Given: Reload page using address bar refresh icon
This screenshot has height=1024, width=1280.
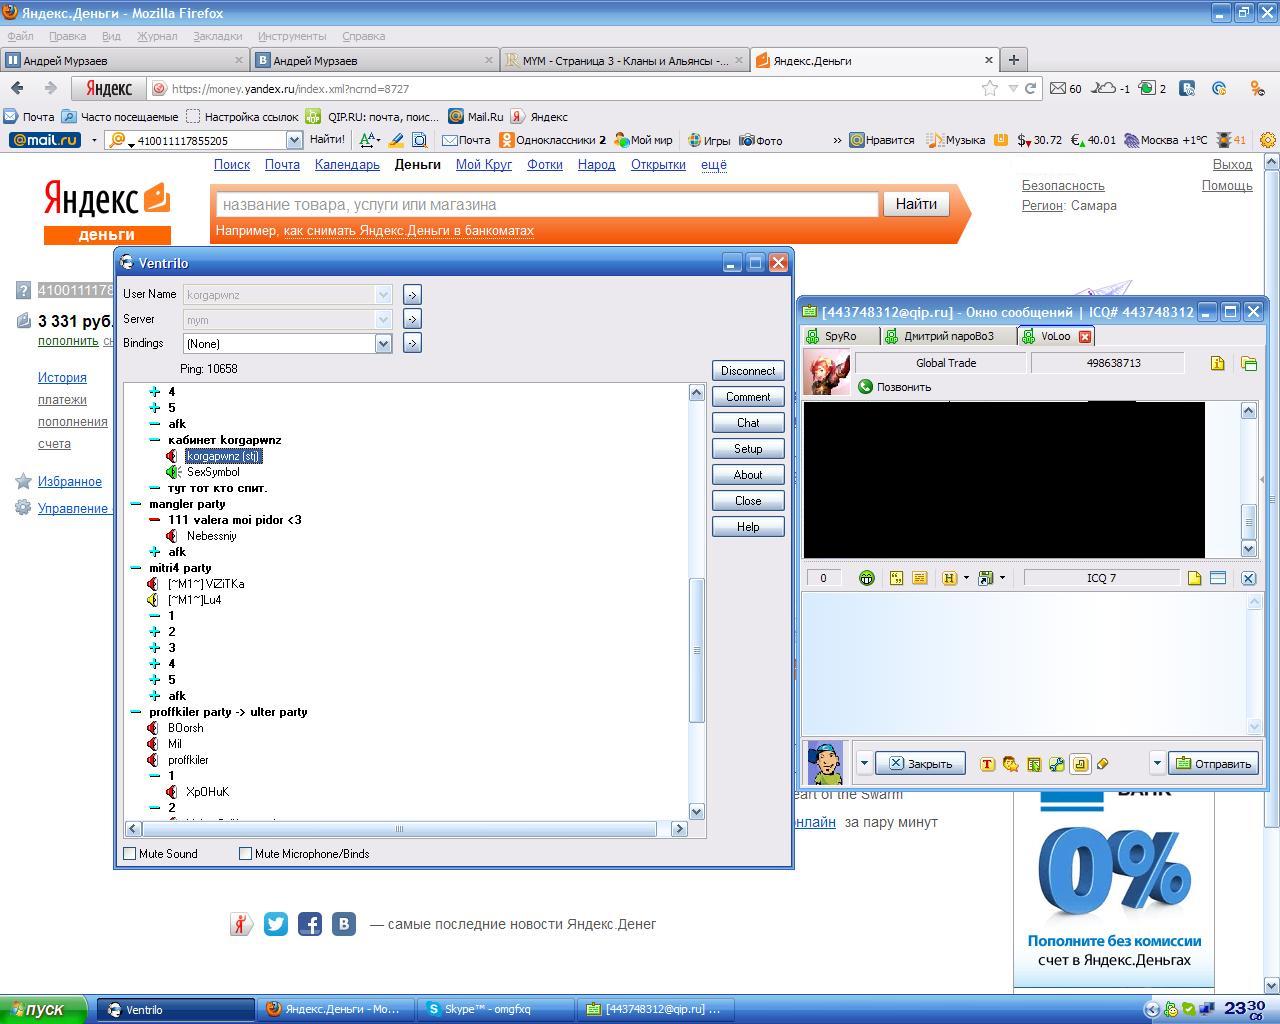Looking at the screenshot, I should tap(1031, 88).
